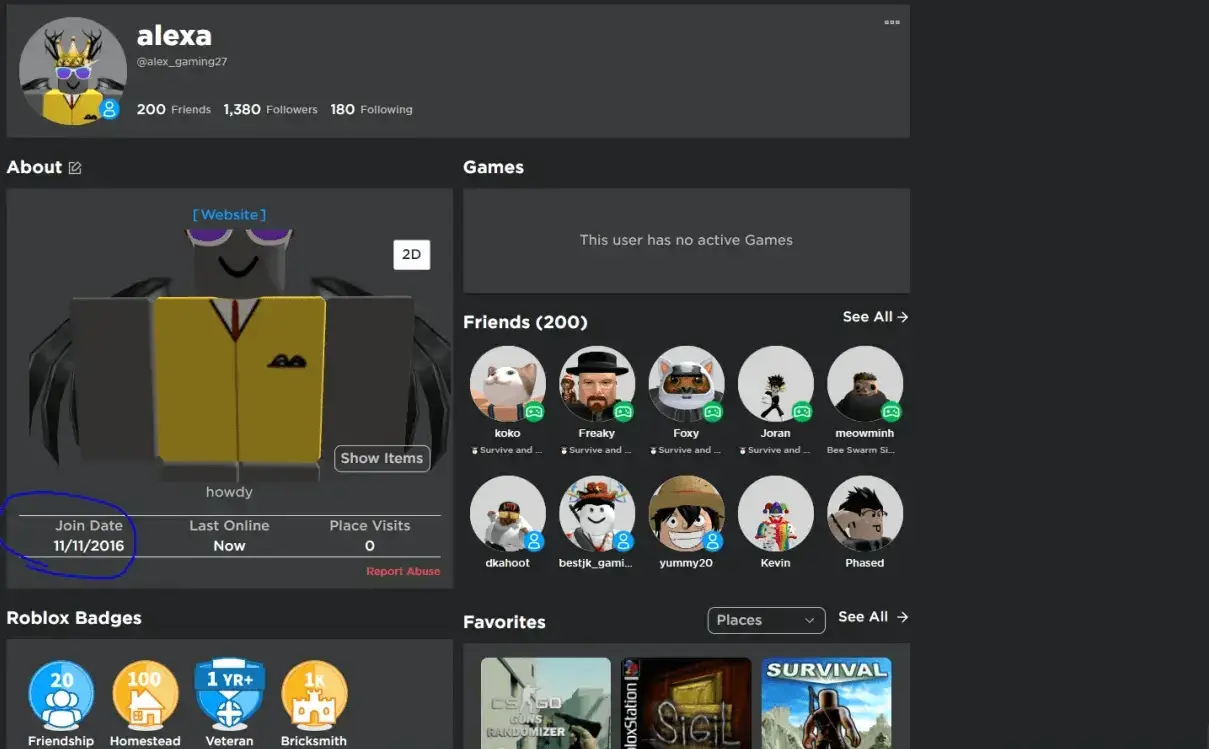Image resolution: width=1209 pixels, height=749 pixels.
Task: Click the in-game status icon on koko
Action: tap(534, 411)
